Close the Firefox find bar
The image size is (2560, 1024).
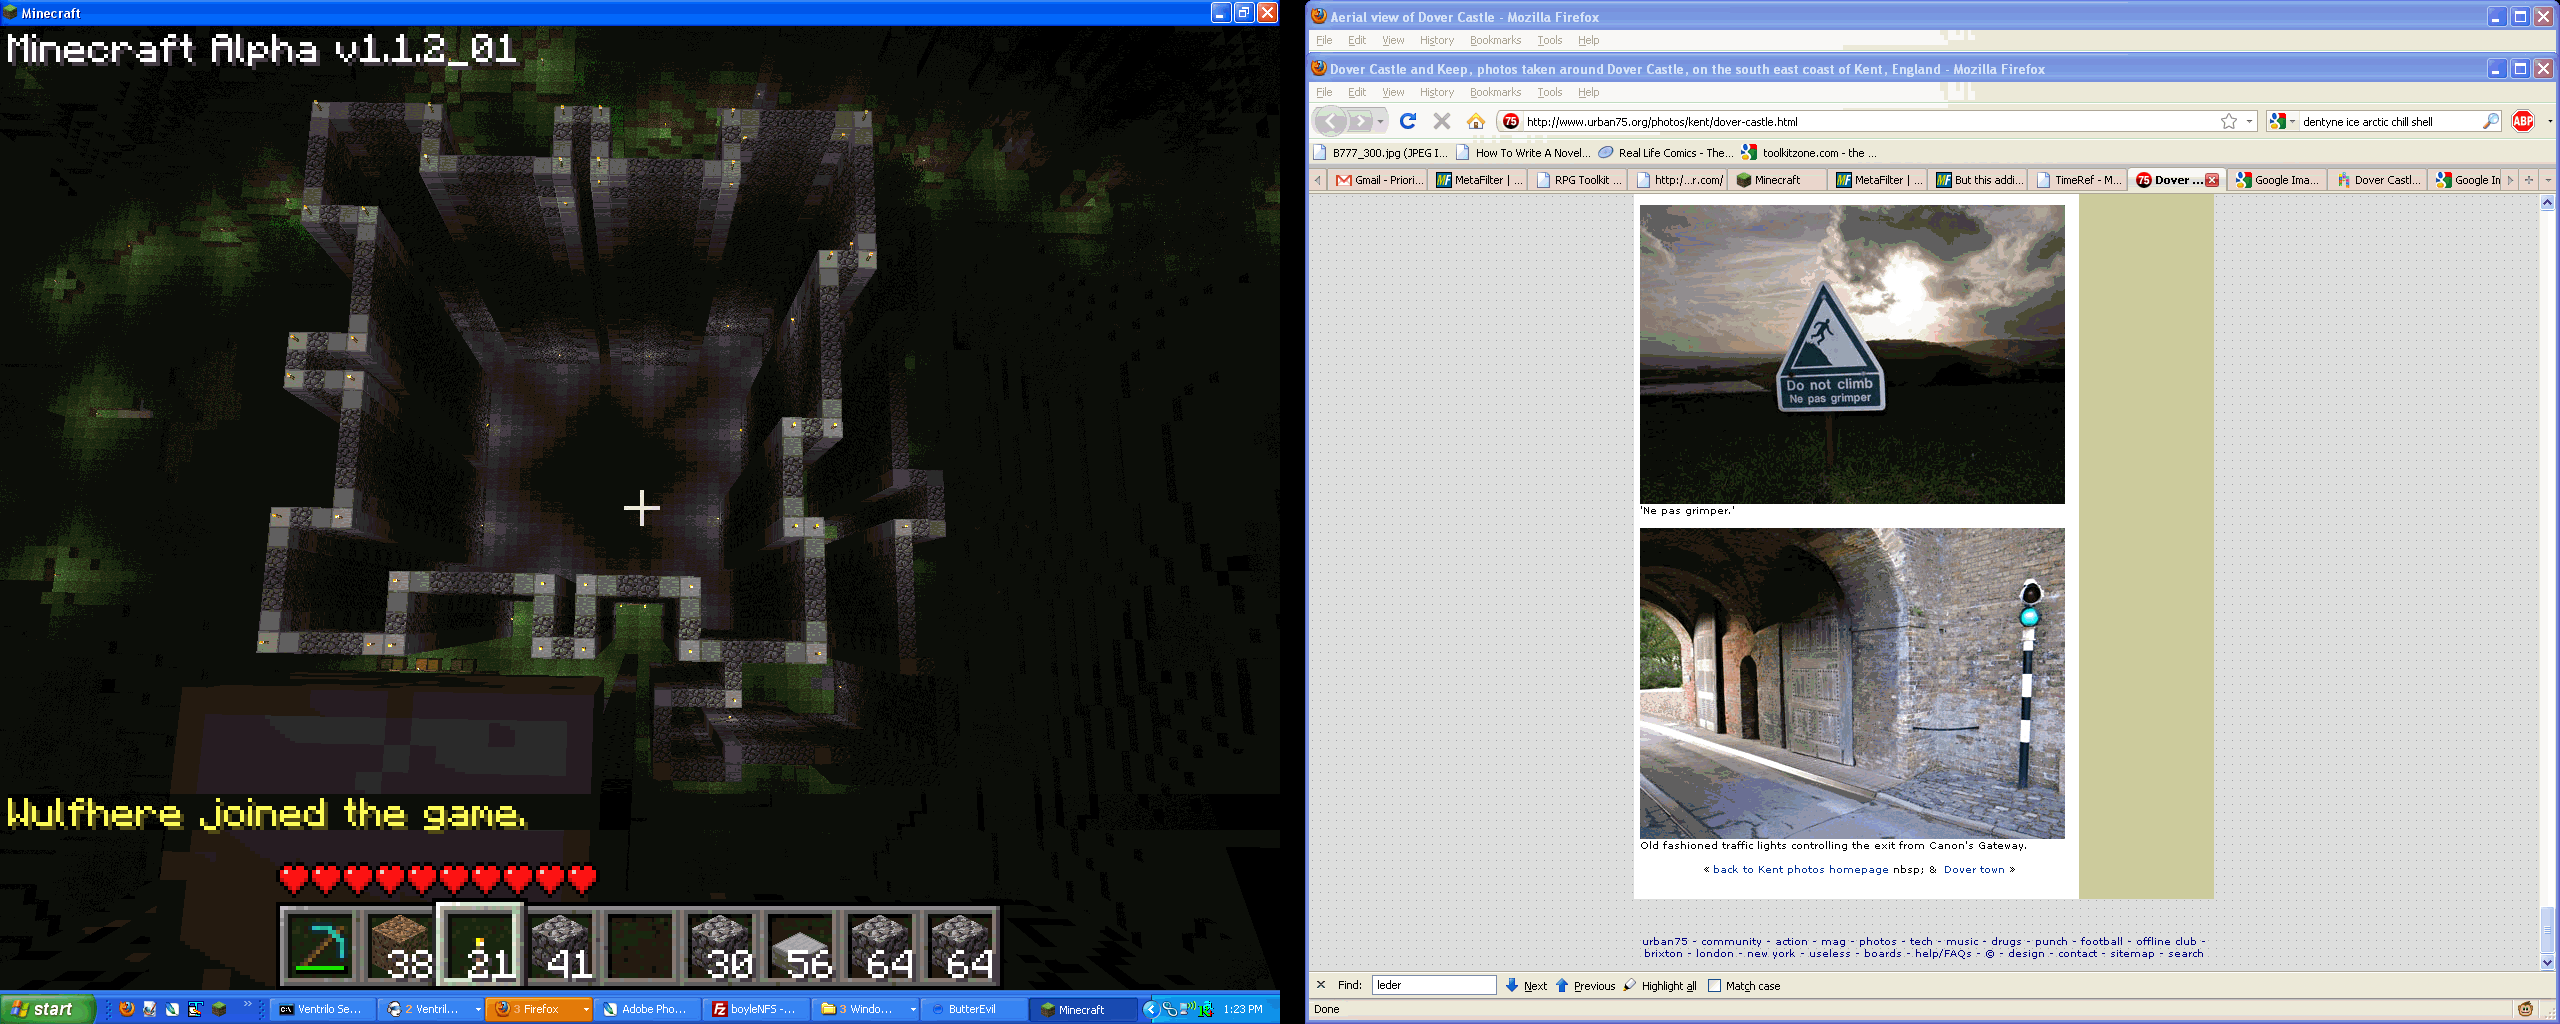pyautogui.click(x=1320, y=985)
